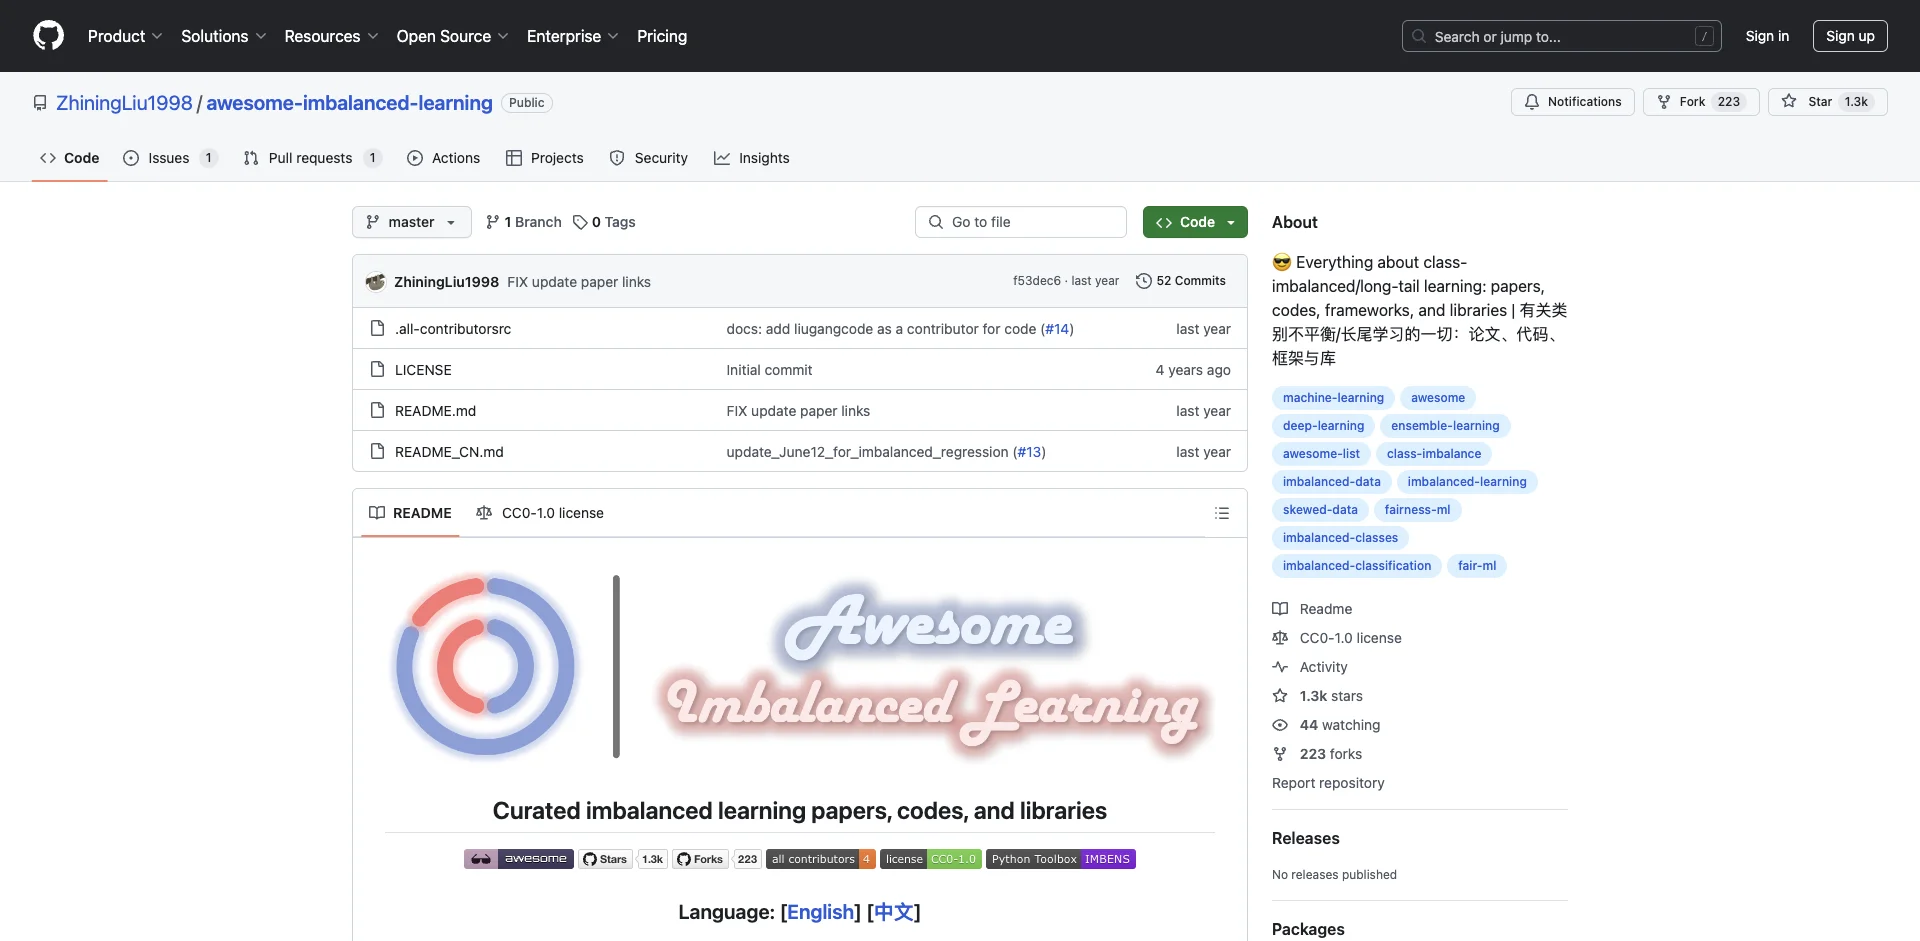Click Report repository link

coord(1328,783)
